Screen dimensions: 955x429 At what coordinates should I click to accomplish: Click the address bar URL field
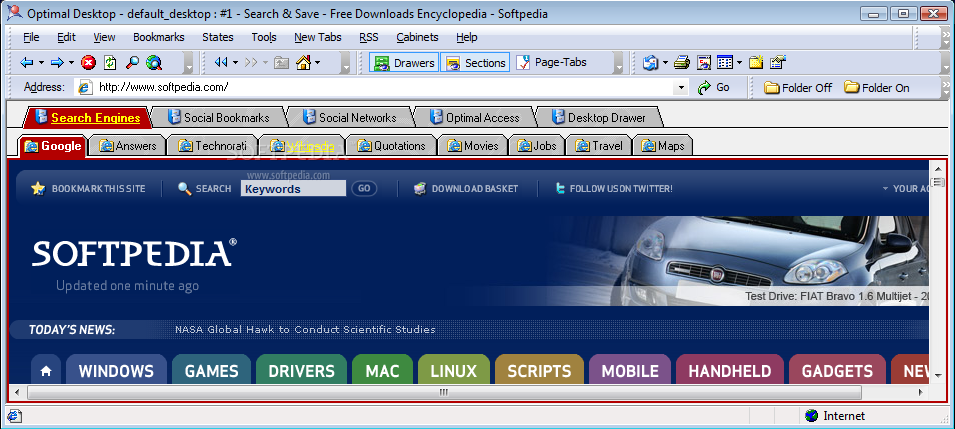(x=383, y=87)
